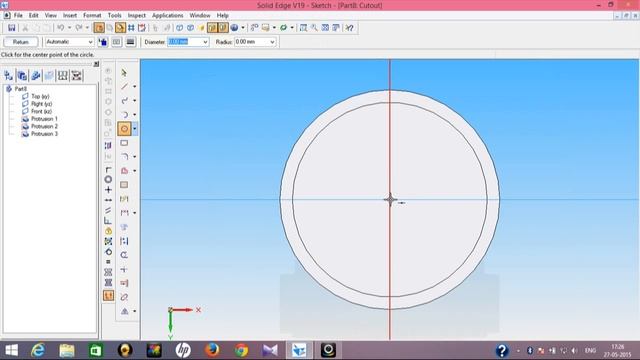Select the active Circle by Center tool
This screenshot has width=640, height=360.
[124, 129]
